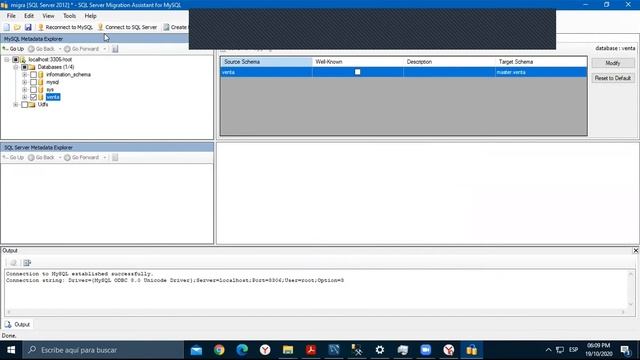Close the Output panel
This screenshot has height=360, width=640.
point(636,251)
